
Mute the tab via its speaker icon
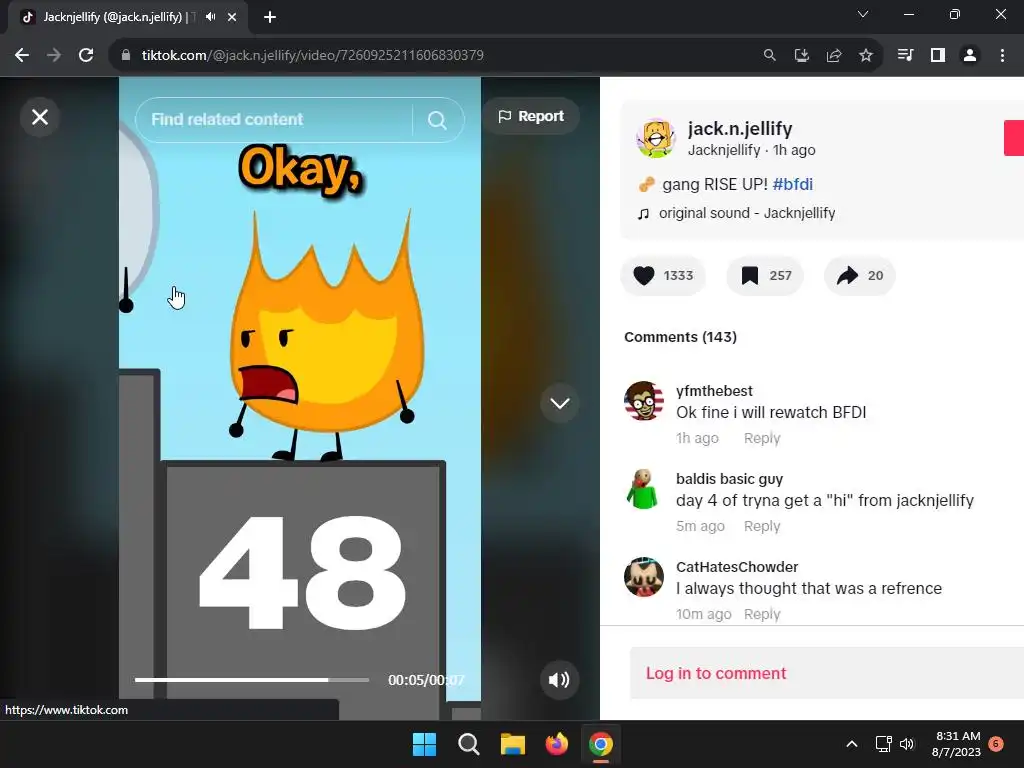(210, 17)
